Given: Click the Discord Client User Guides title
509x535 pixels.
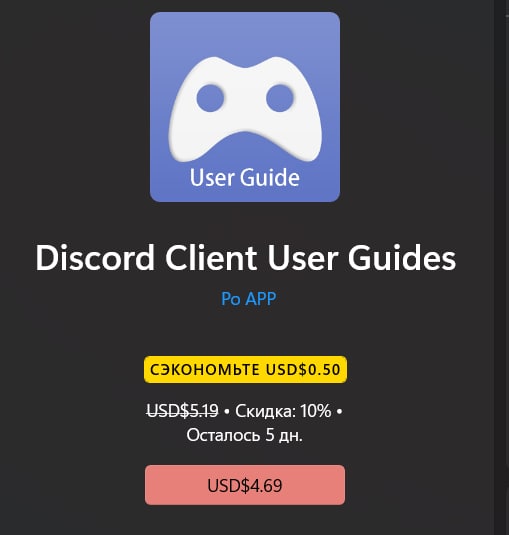Looking at the screenshot, I should (246, 258).
